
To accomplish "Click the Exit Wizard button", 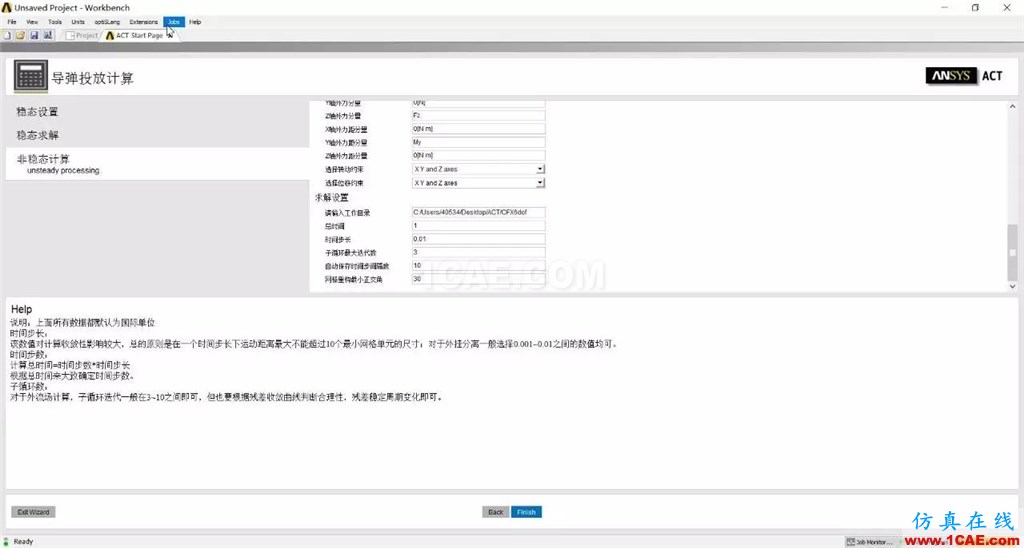I will coord(33,512).
